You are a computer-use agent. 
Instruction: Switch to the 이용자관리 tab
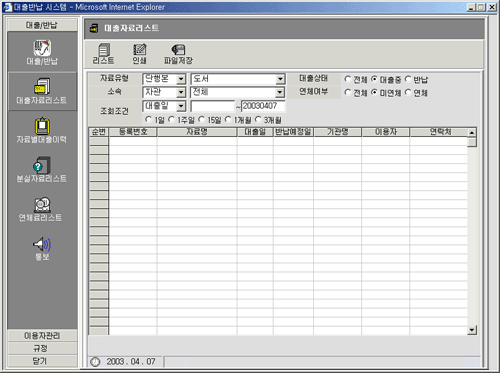tap(42, 336)
